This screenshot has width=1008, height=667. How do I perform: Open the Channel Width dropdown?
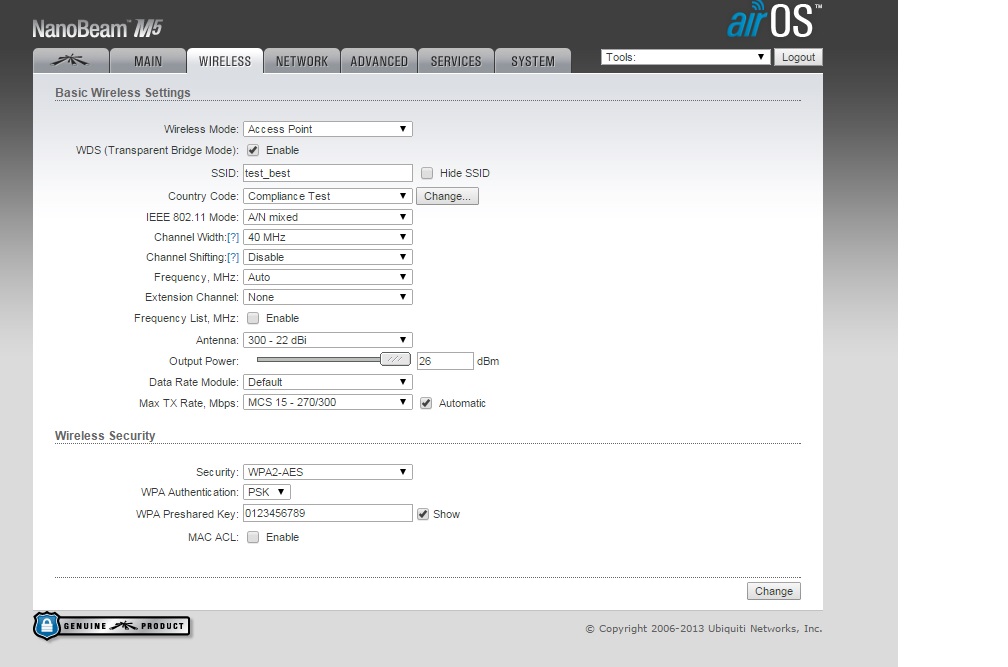click(x=328, y=237)
